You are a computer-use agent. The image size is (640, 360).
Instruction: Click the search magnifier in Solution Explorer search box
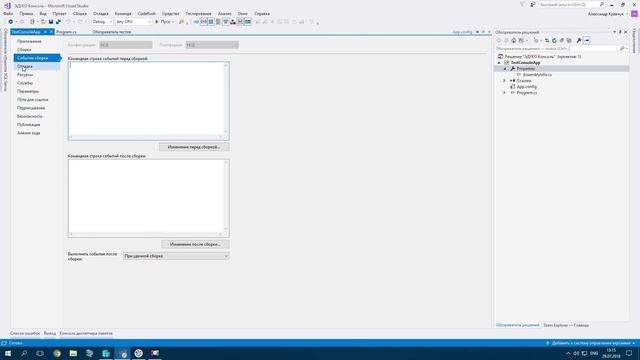coord(622,49)
